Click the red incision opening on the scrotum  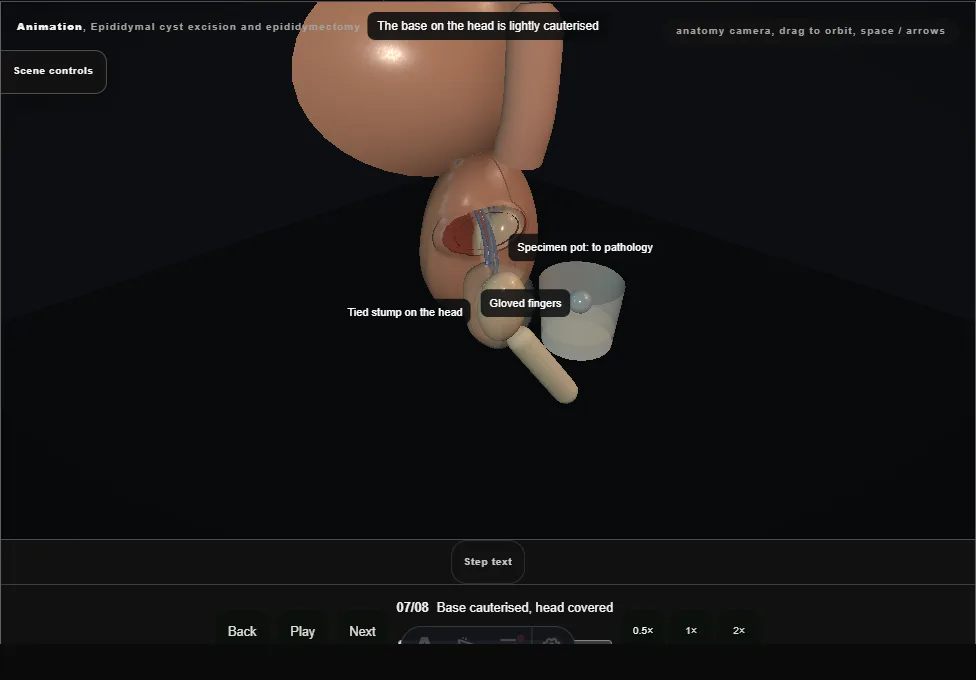459,235
